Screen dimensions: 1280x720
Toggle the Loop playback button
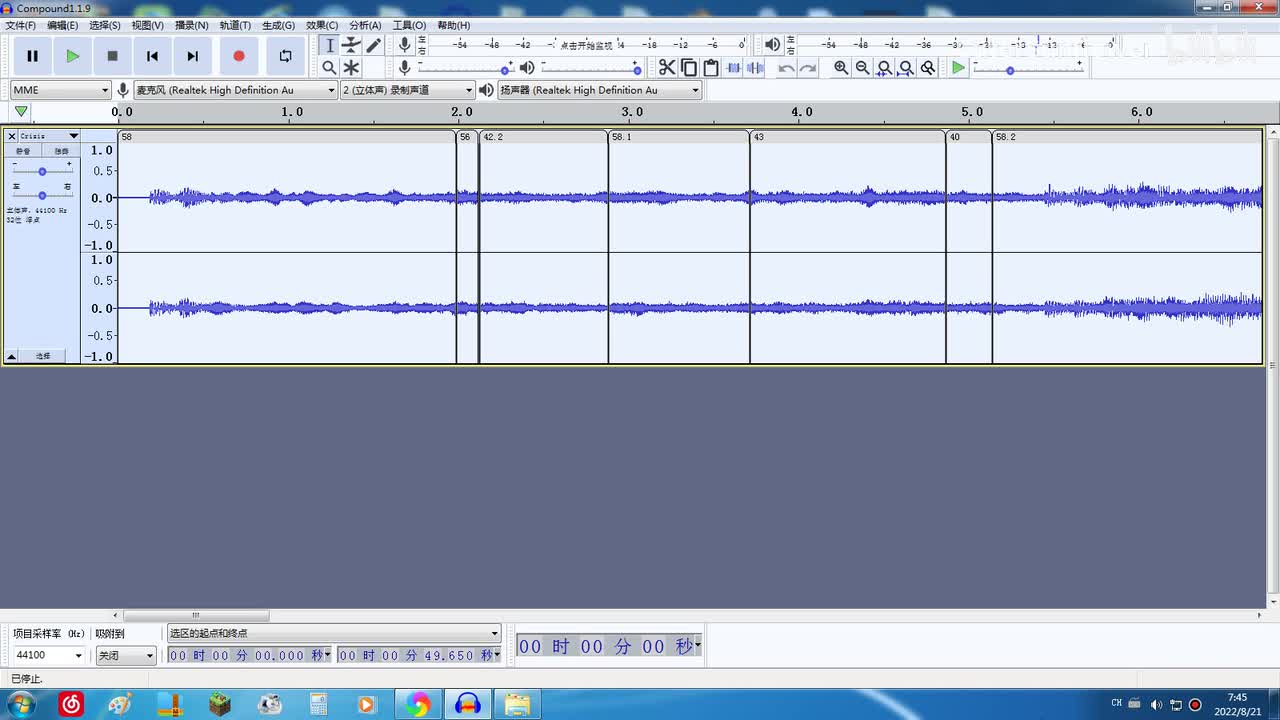(285, 56)
